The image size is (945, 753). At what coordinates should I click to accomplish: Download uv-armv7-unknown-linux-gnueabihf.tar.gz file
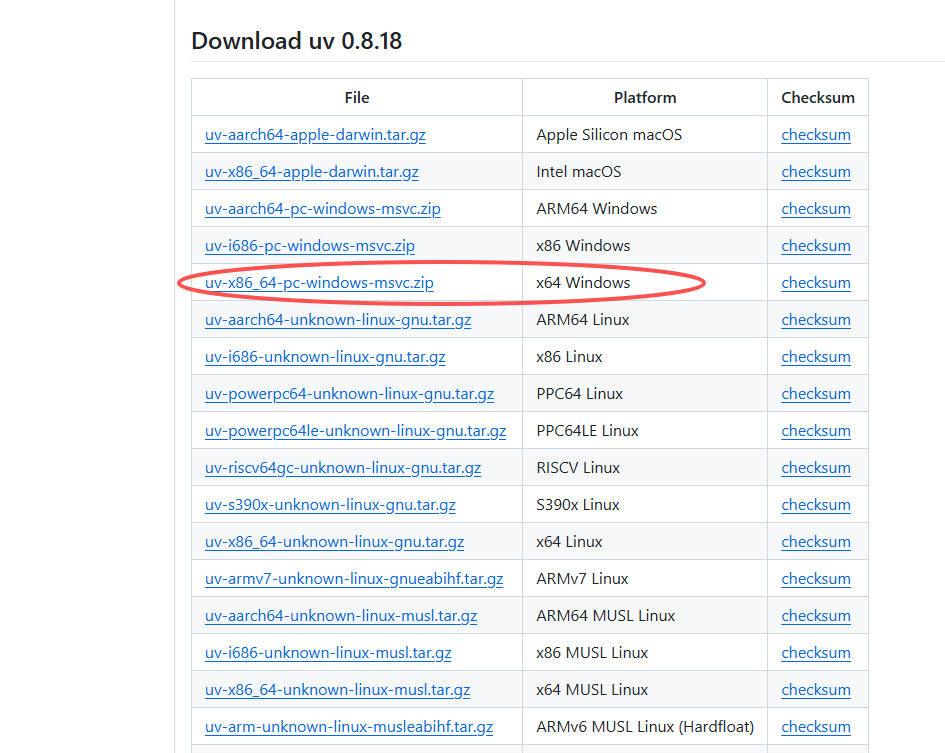click(354, 579)
